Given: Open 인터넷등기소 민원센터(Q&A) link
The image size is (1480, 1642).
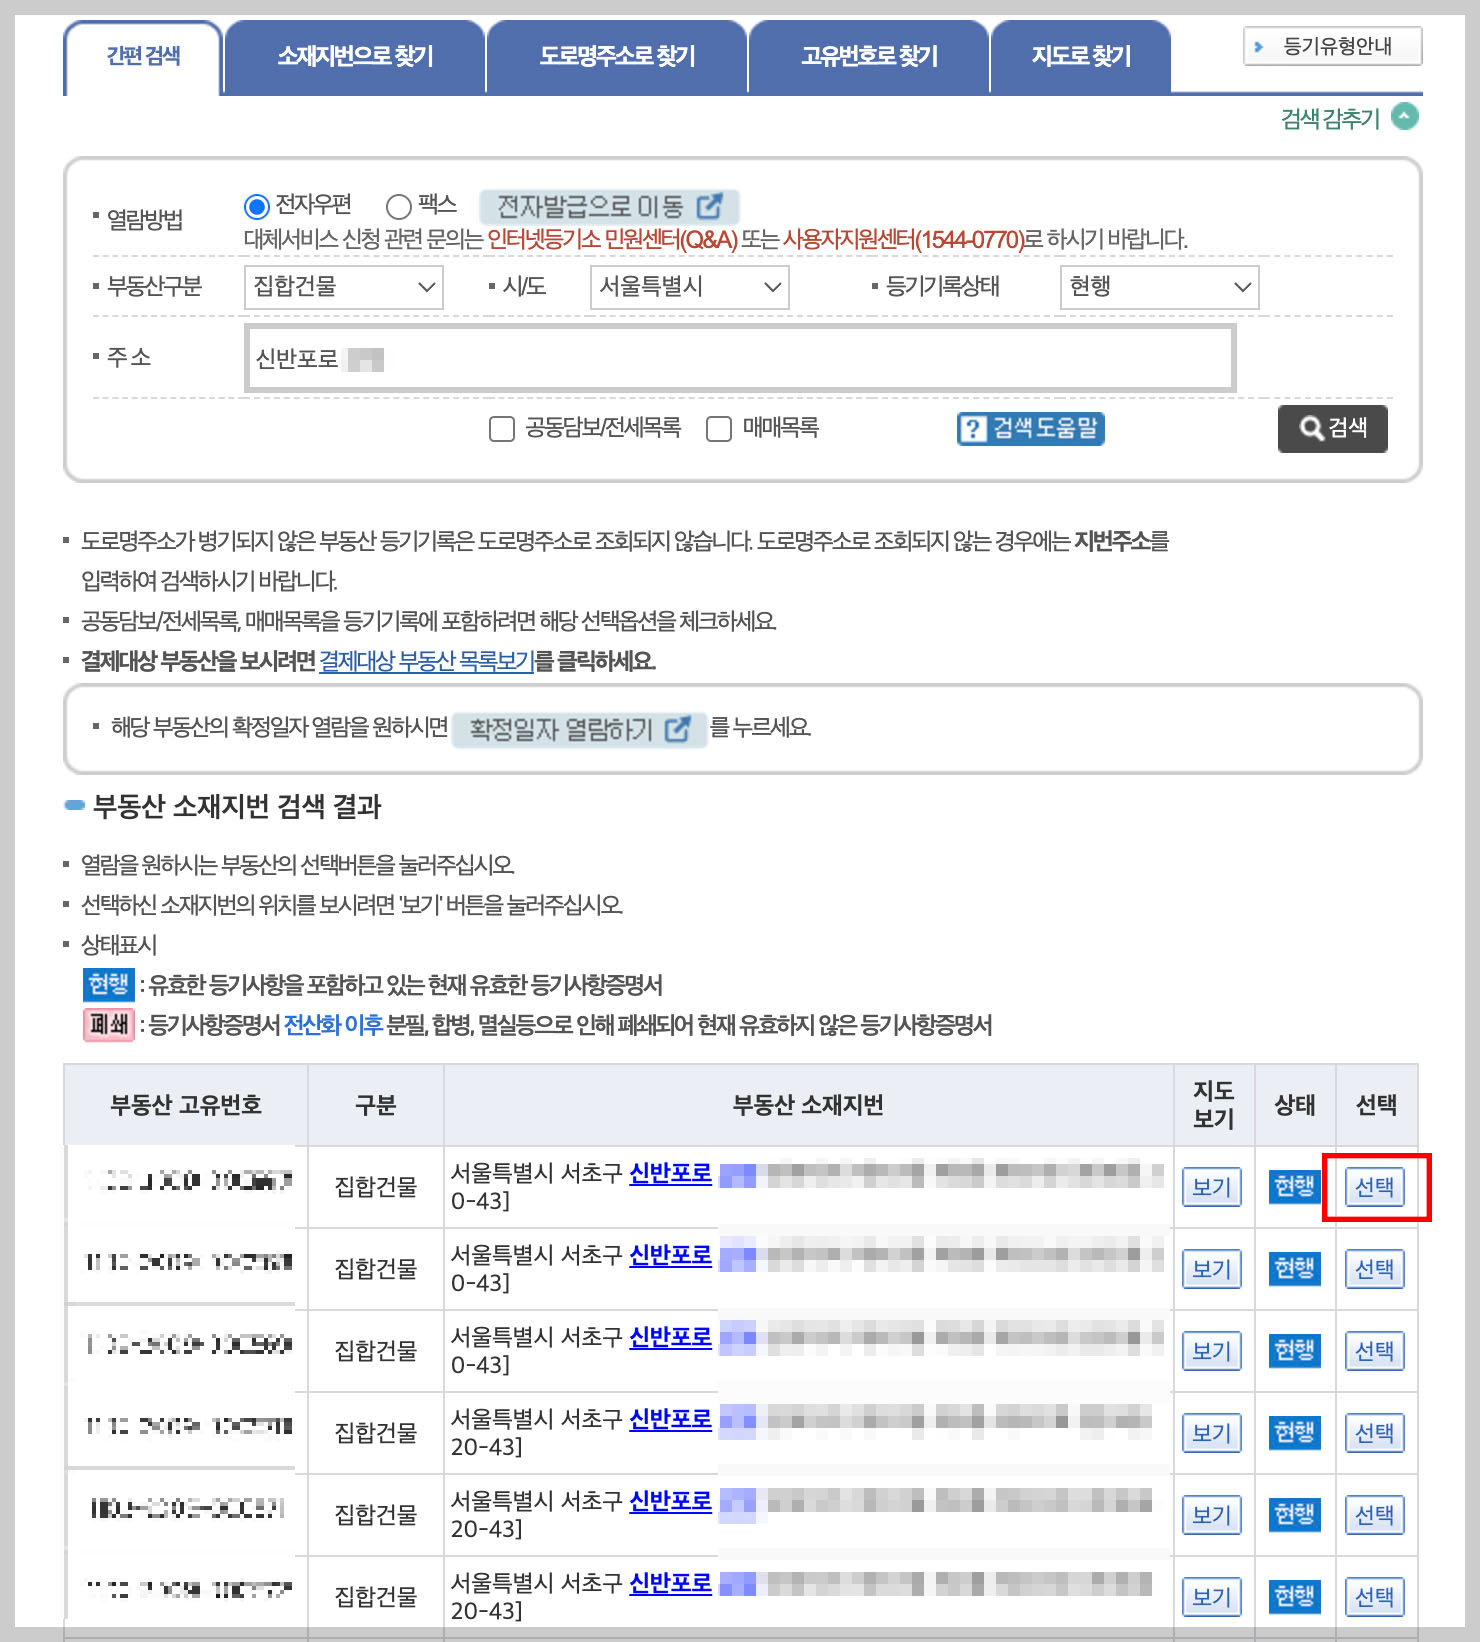Looking at the screenshot, I should tap(612, 240).
